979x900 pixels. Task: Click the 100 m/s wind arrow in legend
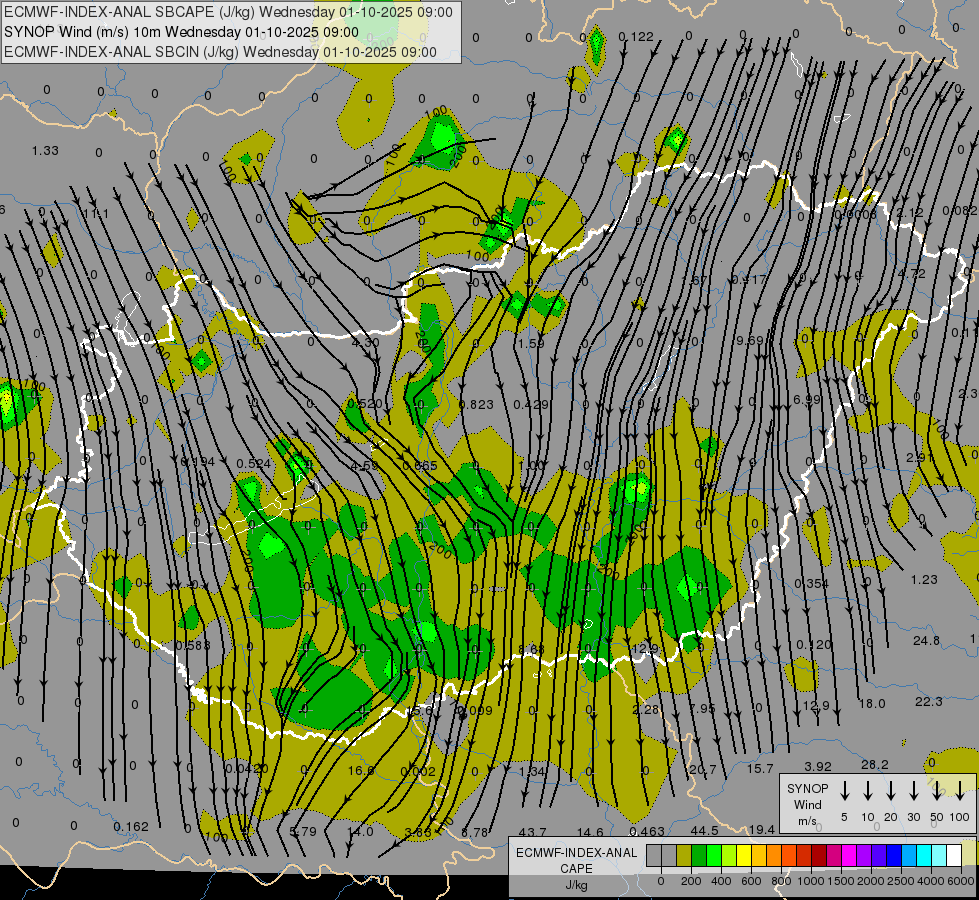(x=960, y=791)
